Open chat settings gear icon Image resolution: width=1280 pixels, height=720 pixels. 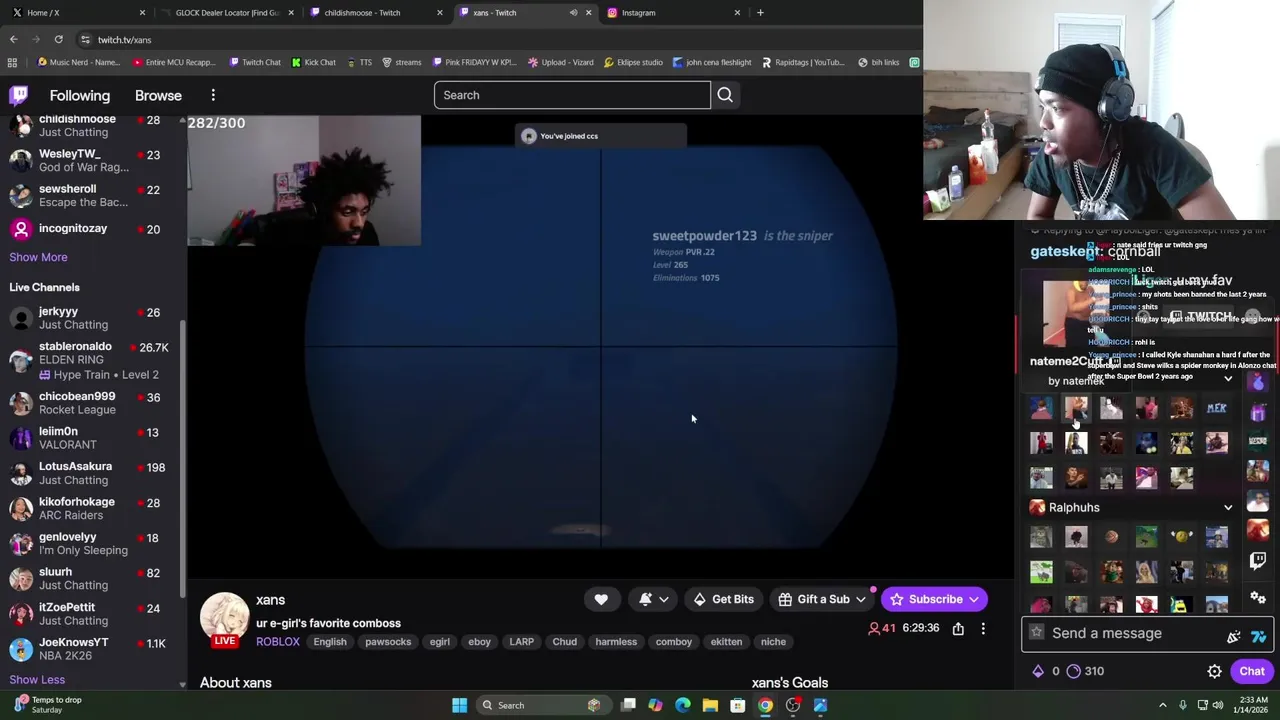click(x=1214, y=671)
